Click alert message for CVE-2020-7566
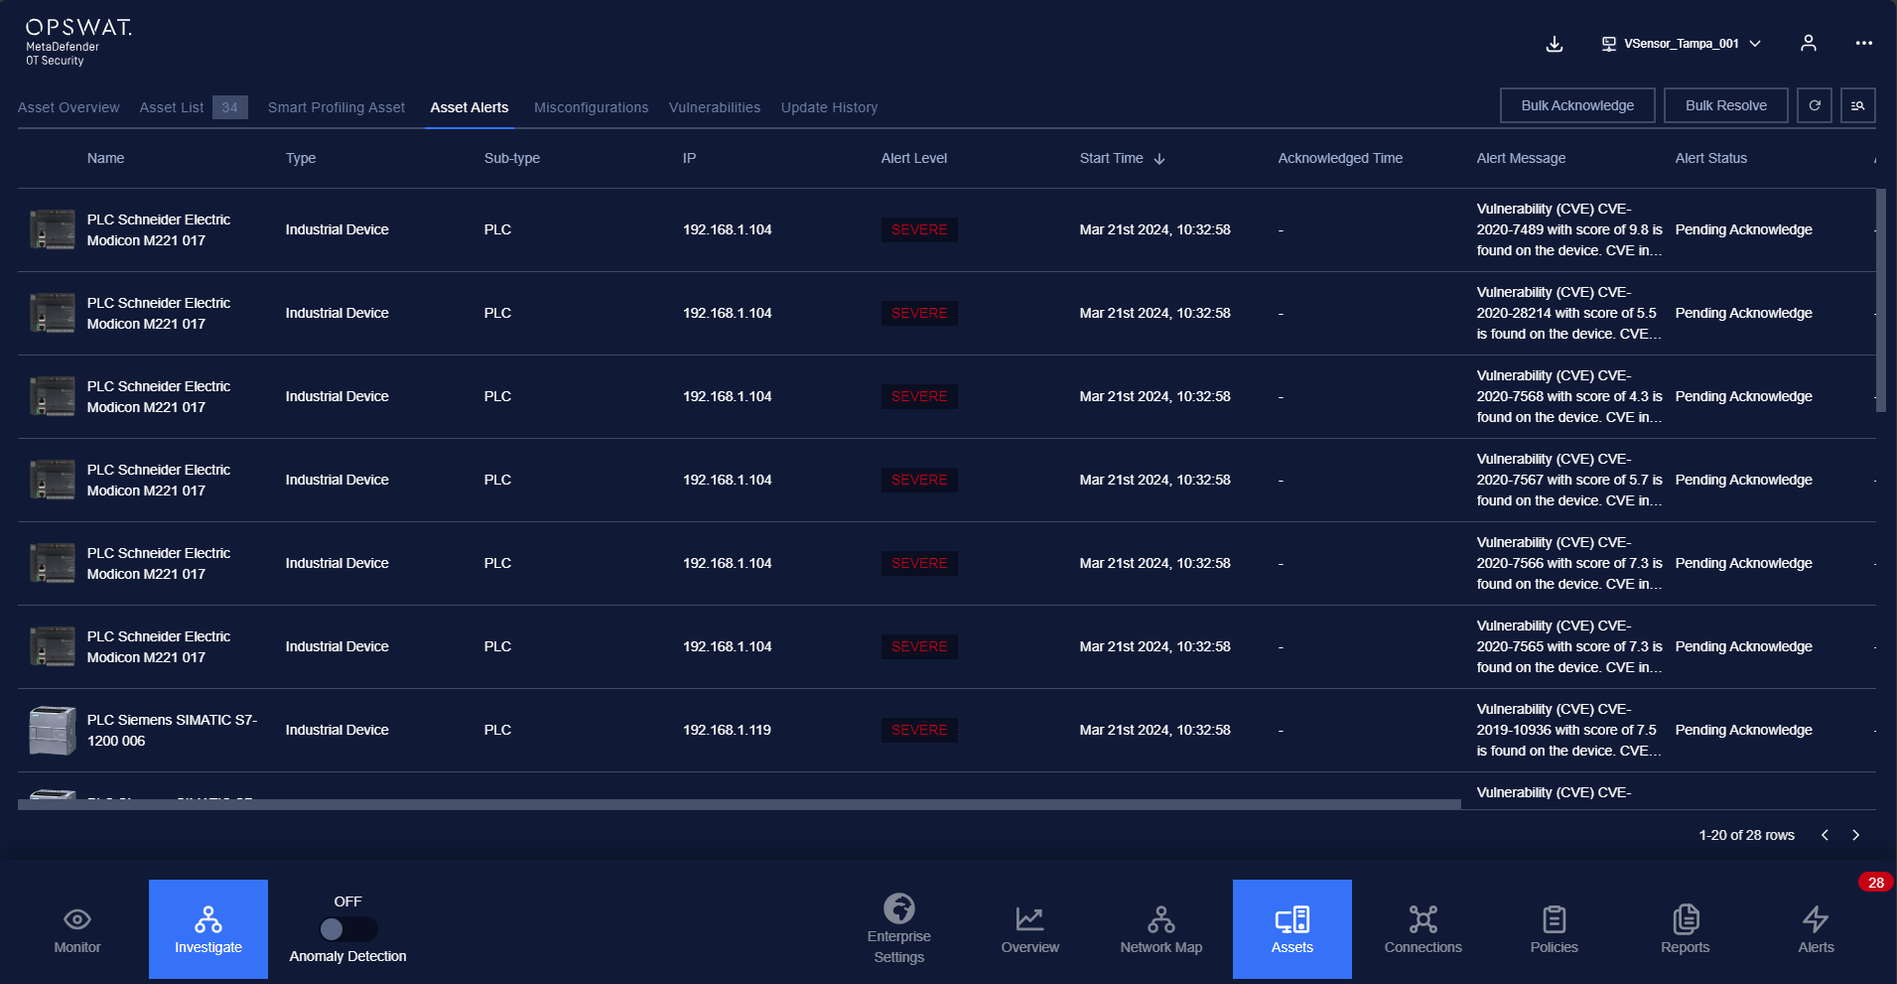 pyautogui.click(x=1569, y=563)
